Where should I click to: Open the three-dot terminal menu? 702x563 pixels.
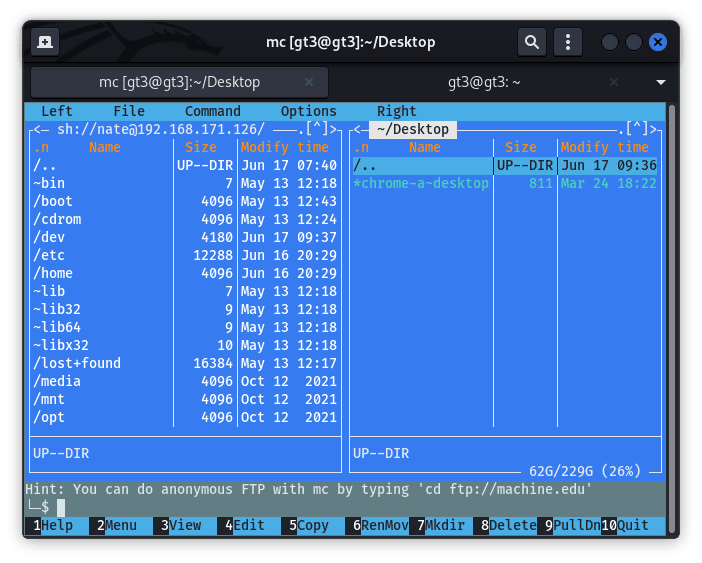point(568,42)
